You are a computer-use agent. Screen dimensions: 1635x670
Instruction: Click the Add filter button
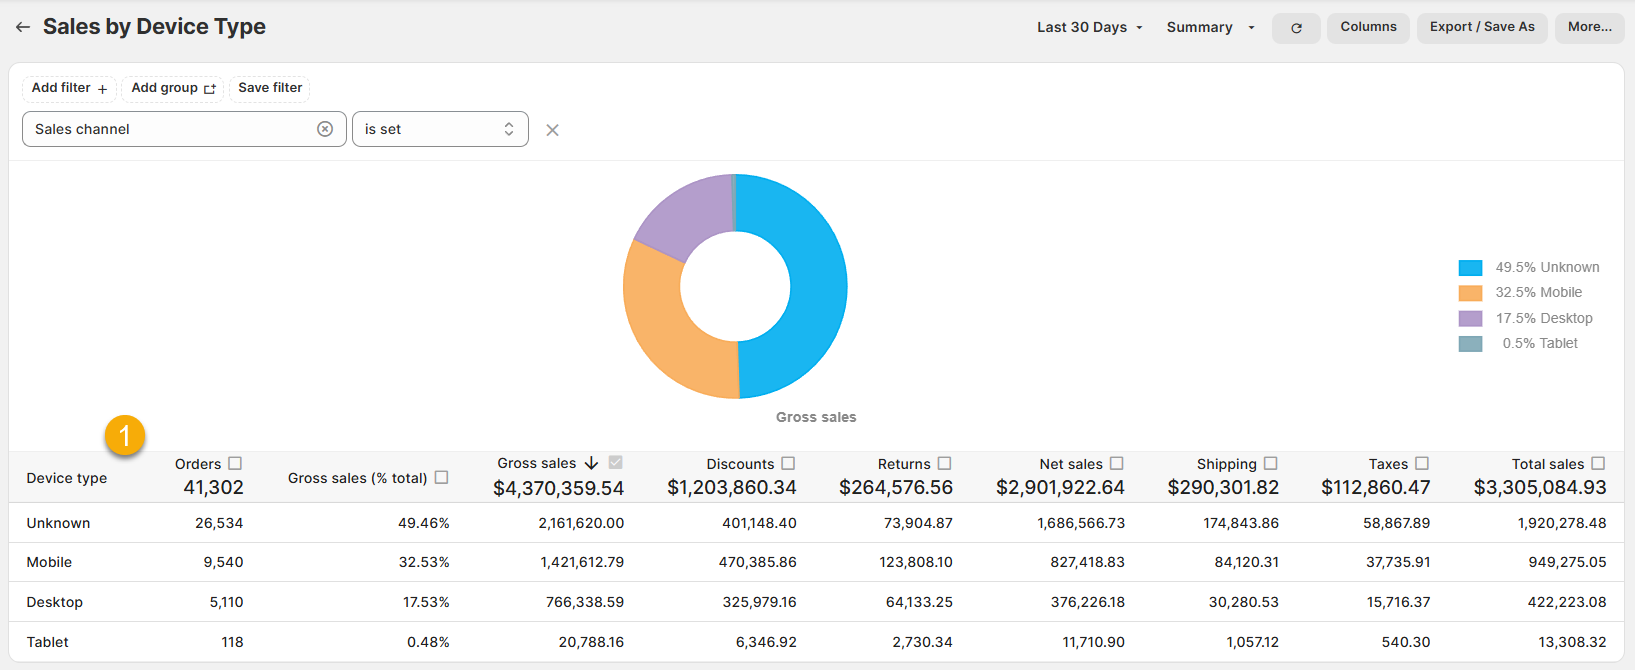point(69,88)
